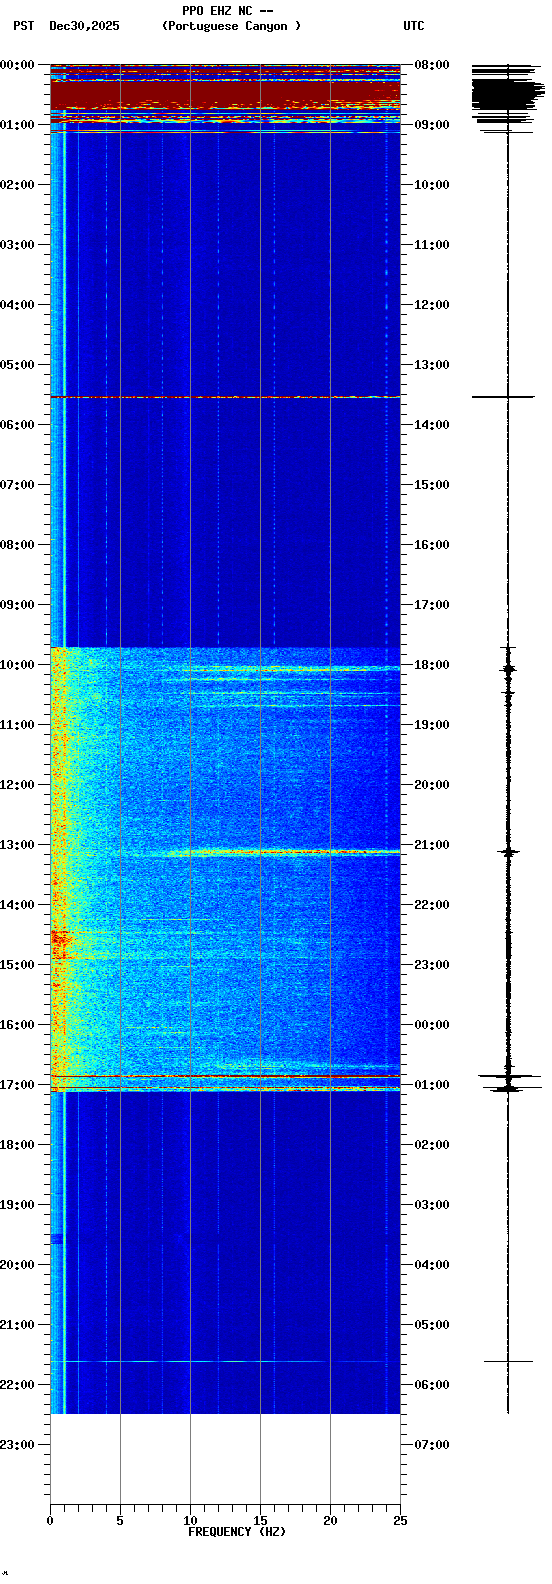This screenshot has height=1584, width=552.
Task: Select the PST 01:00 time label
Action: click(x=17, y=125)
